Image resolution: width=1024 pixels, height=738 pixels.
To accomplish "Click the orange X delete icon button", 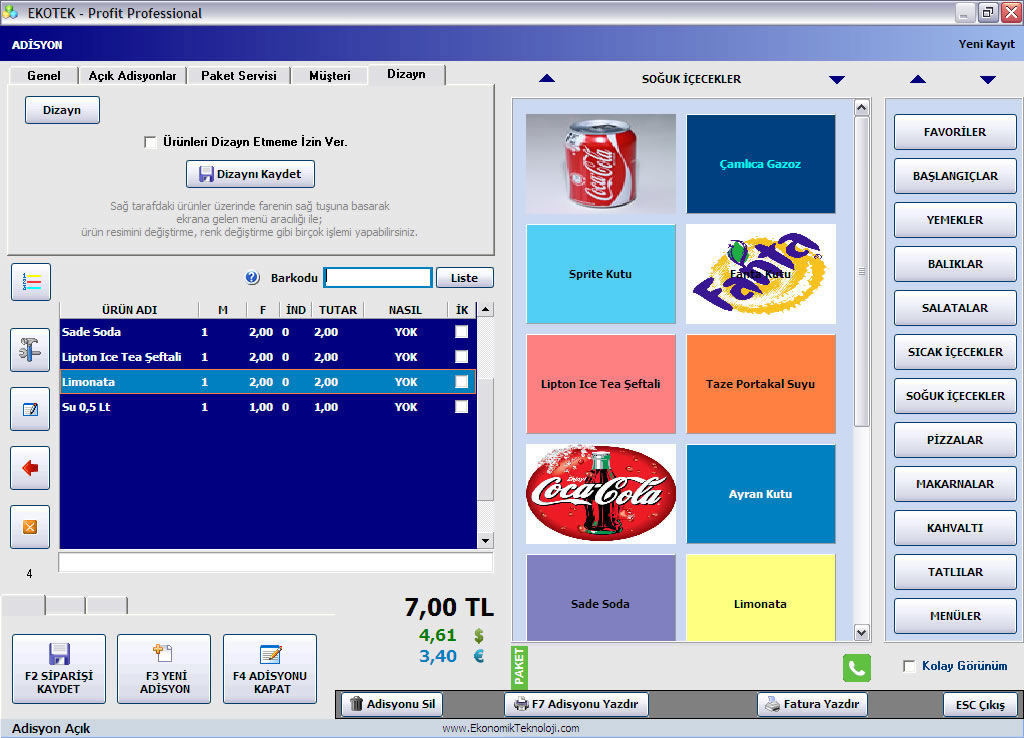I will [x=30, y=526].
